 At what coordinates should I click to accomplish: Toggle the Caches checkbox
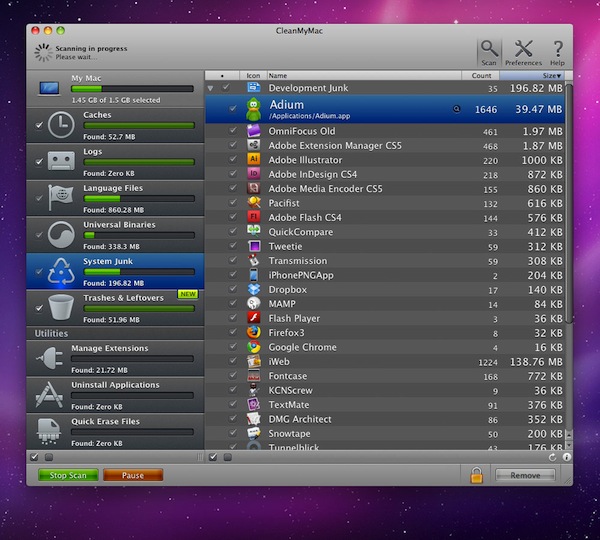pos(39,125)
